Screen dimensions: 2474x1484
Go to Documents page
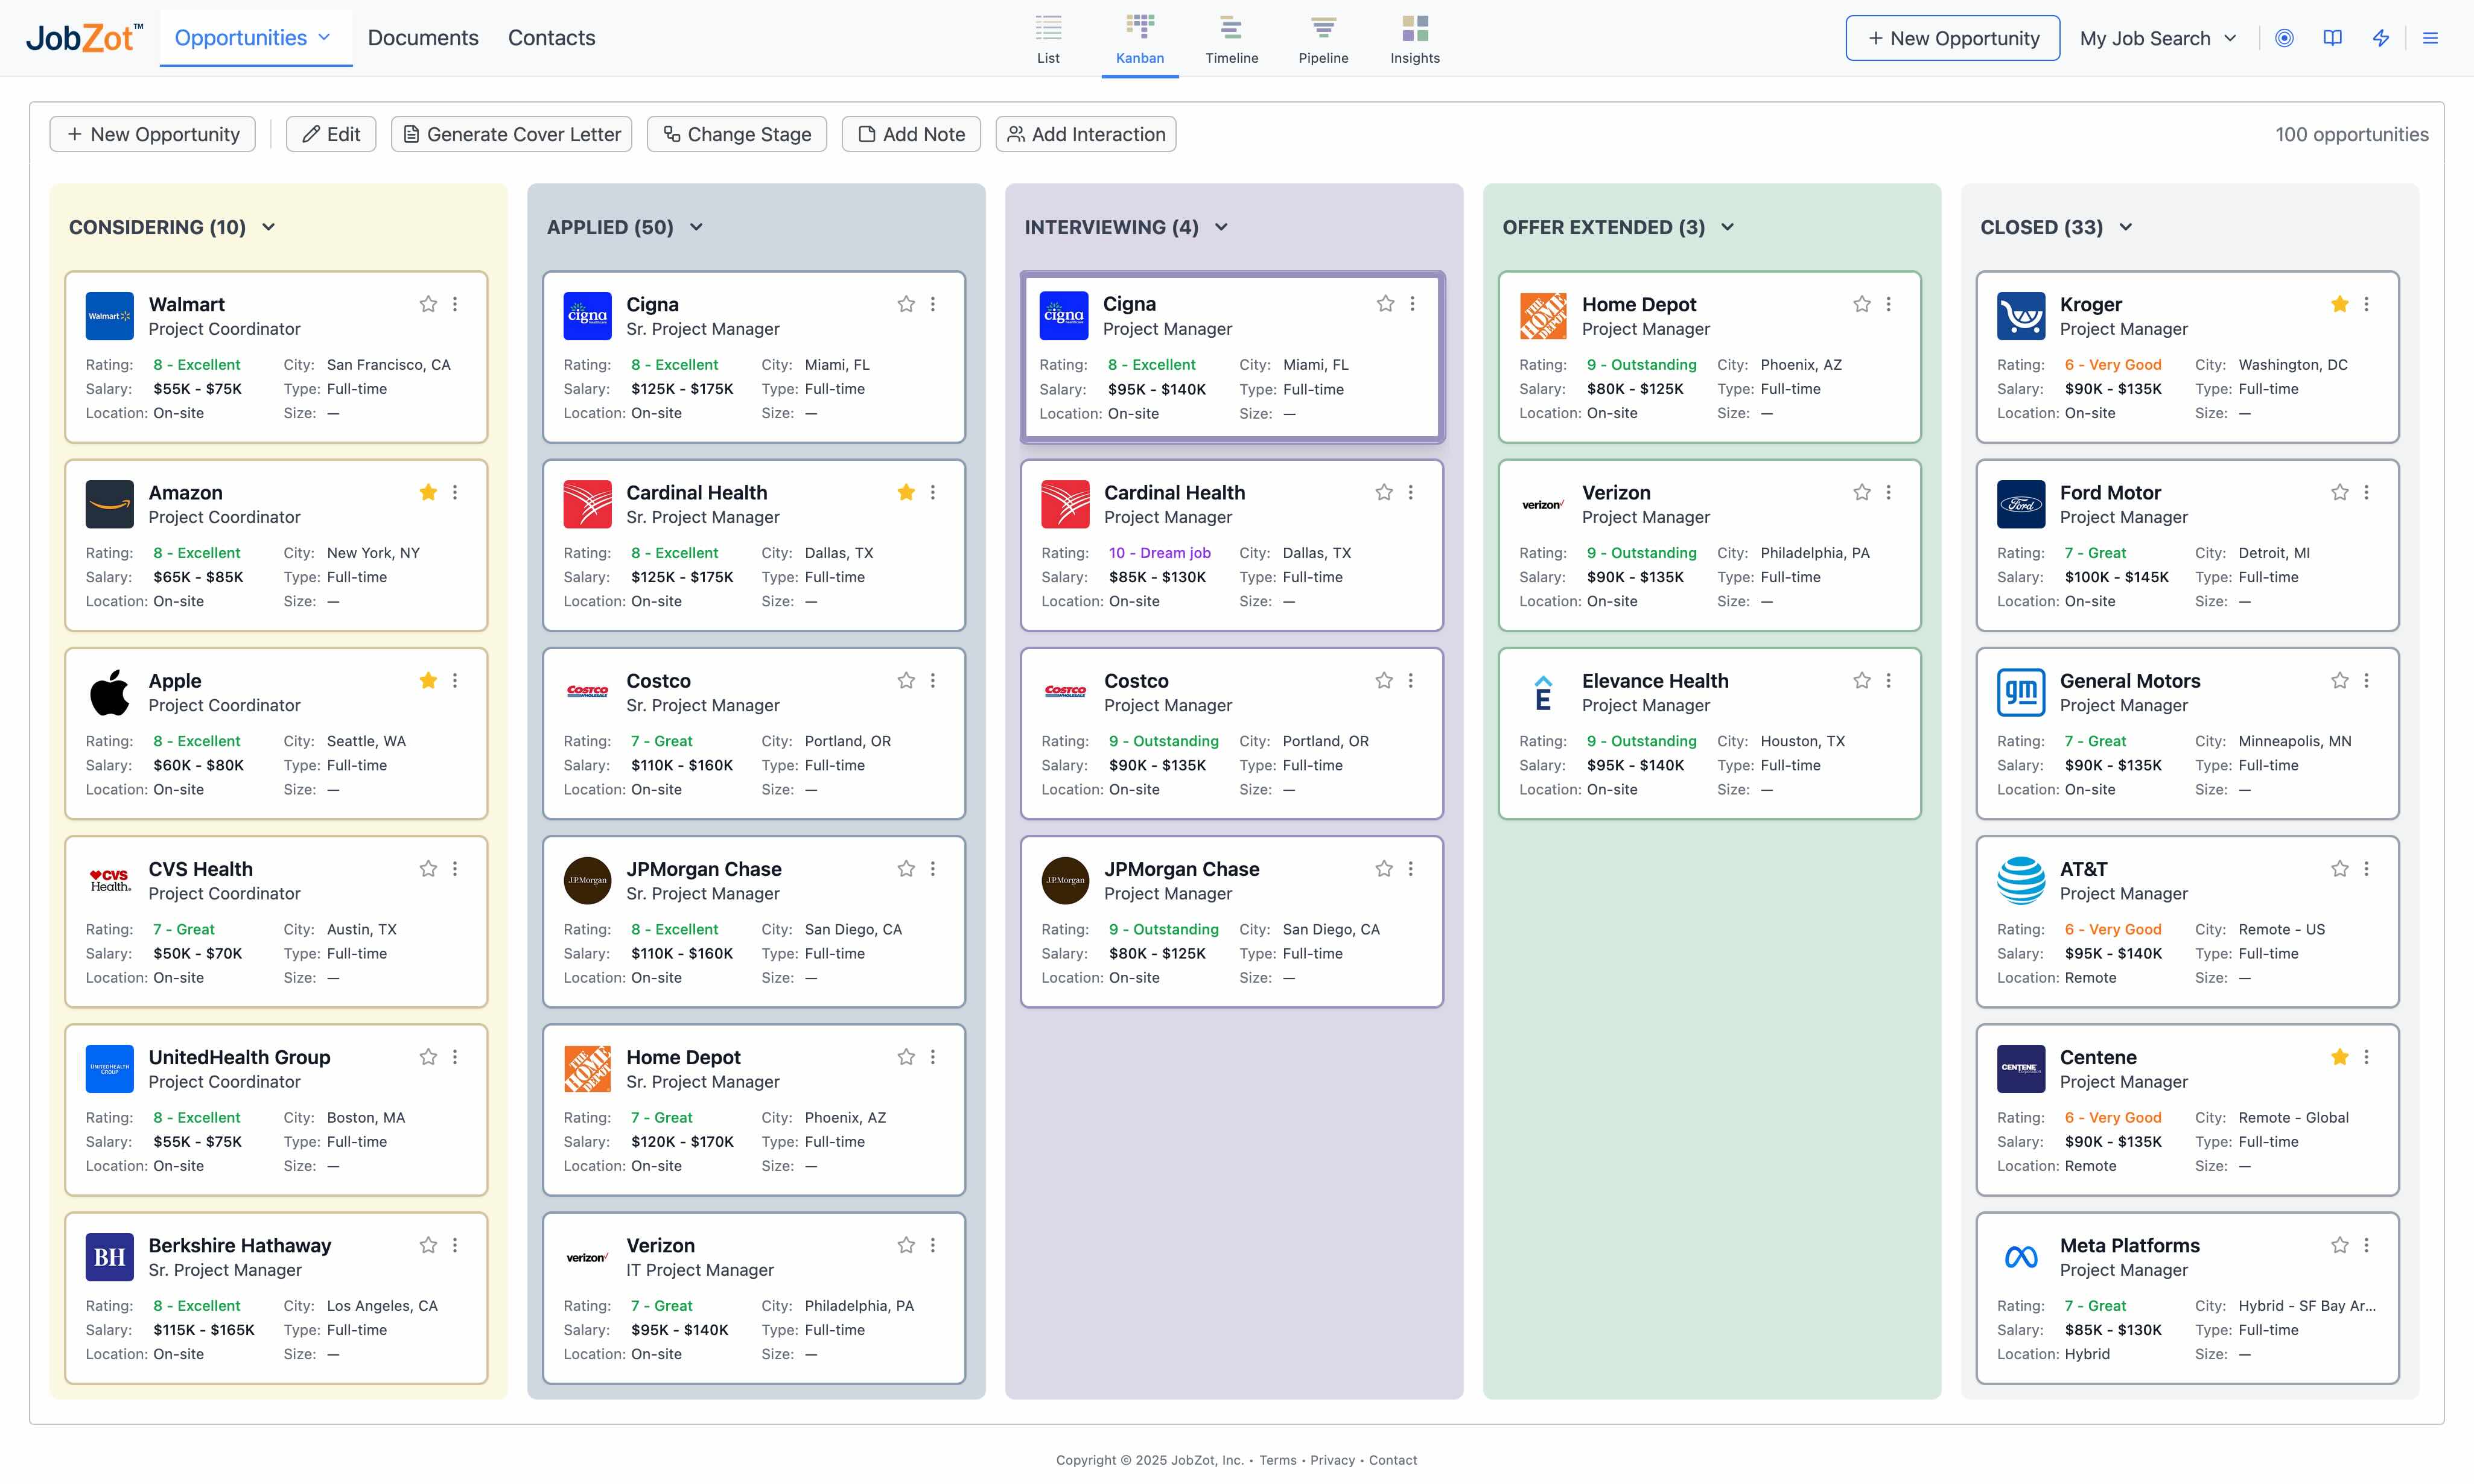[423, 38]
